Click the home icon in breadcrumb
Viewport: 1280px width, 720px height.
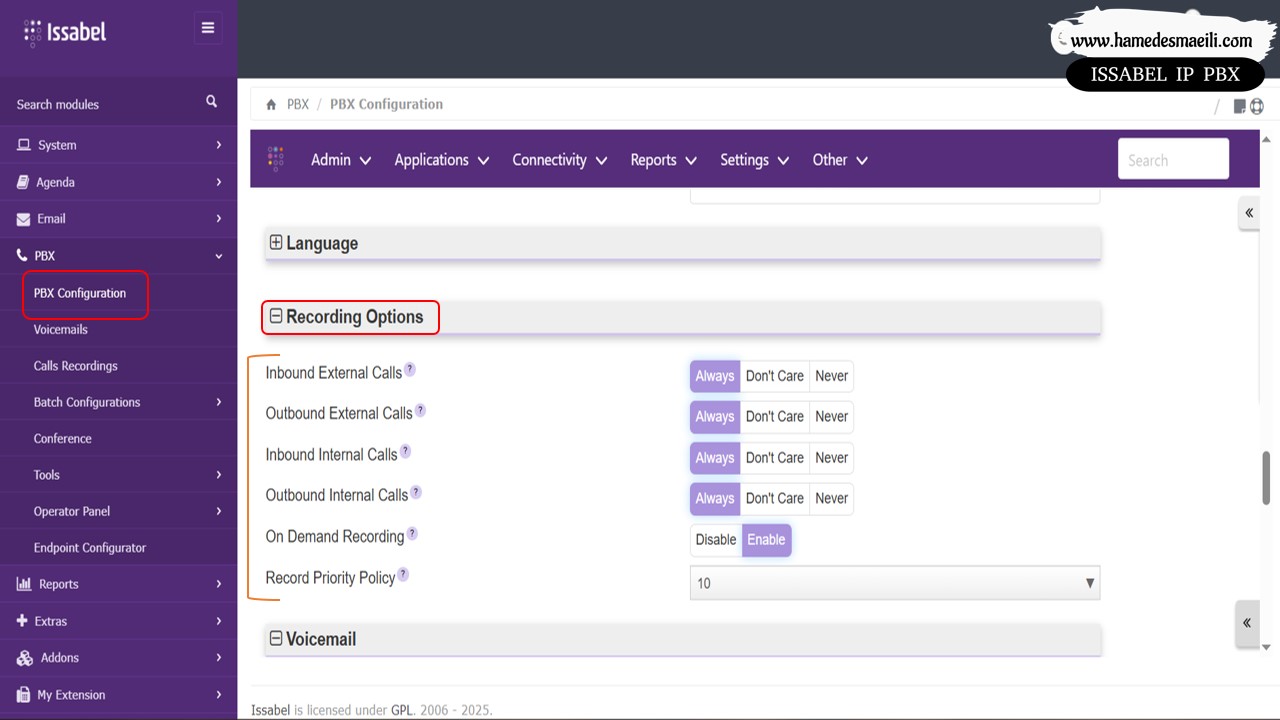(271, 104)
